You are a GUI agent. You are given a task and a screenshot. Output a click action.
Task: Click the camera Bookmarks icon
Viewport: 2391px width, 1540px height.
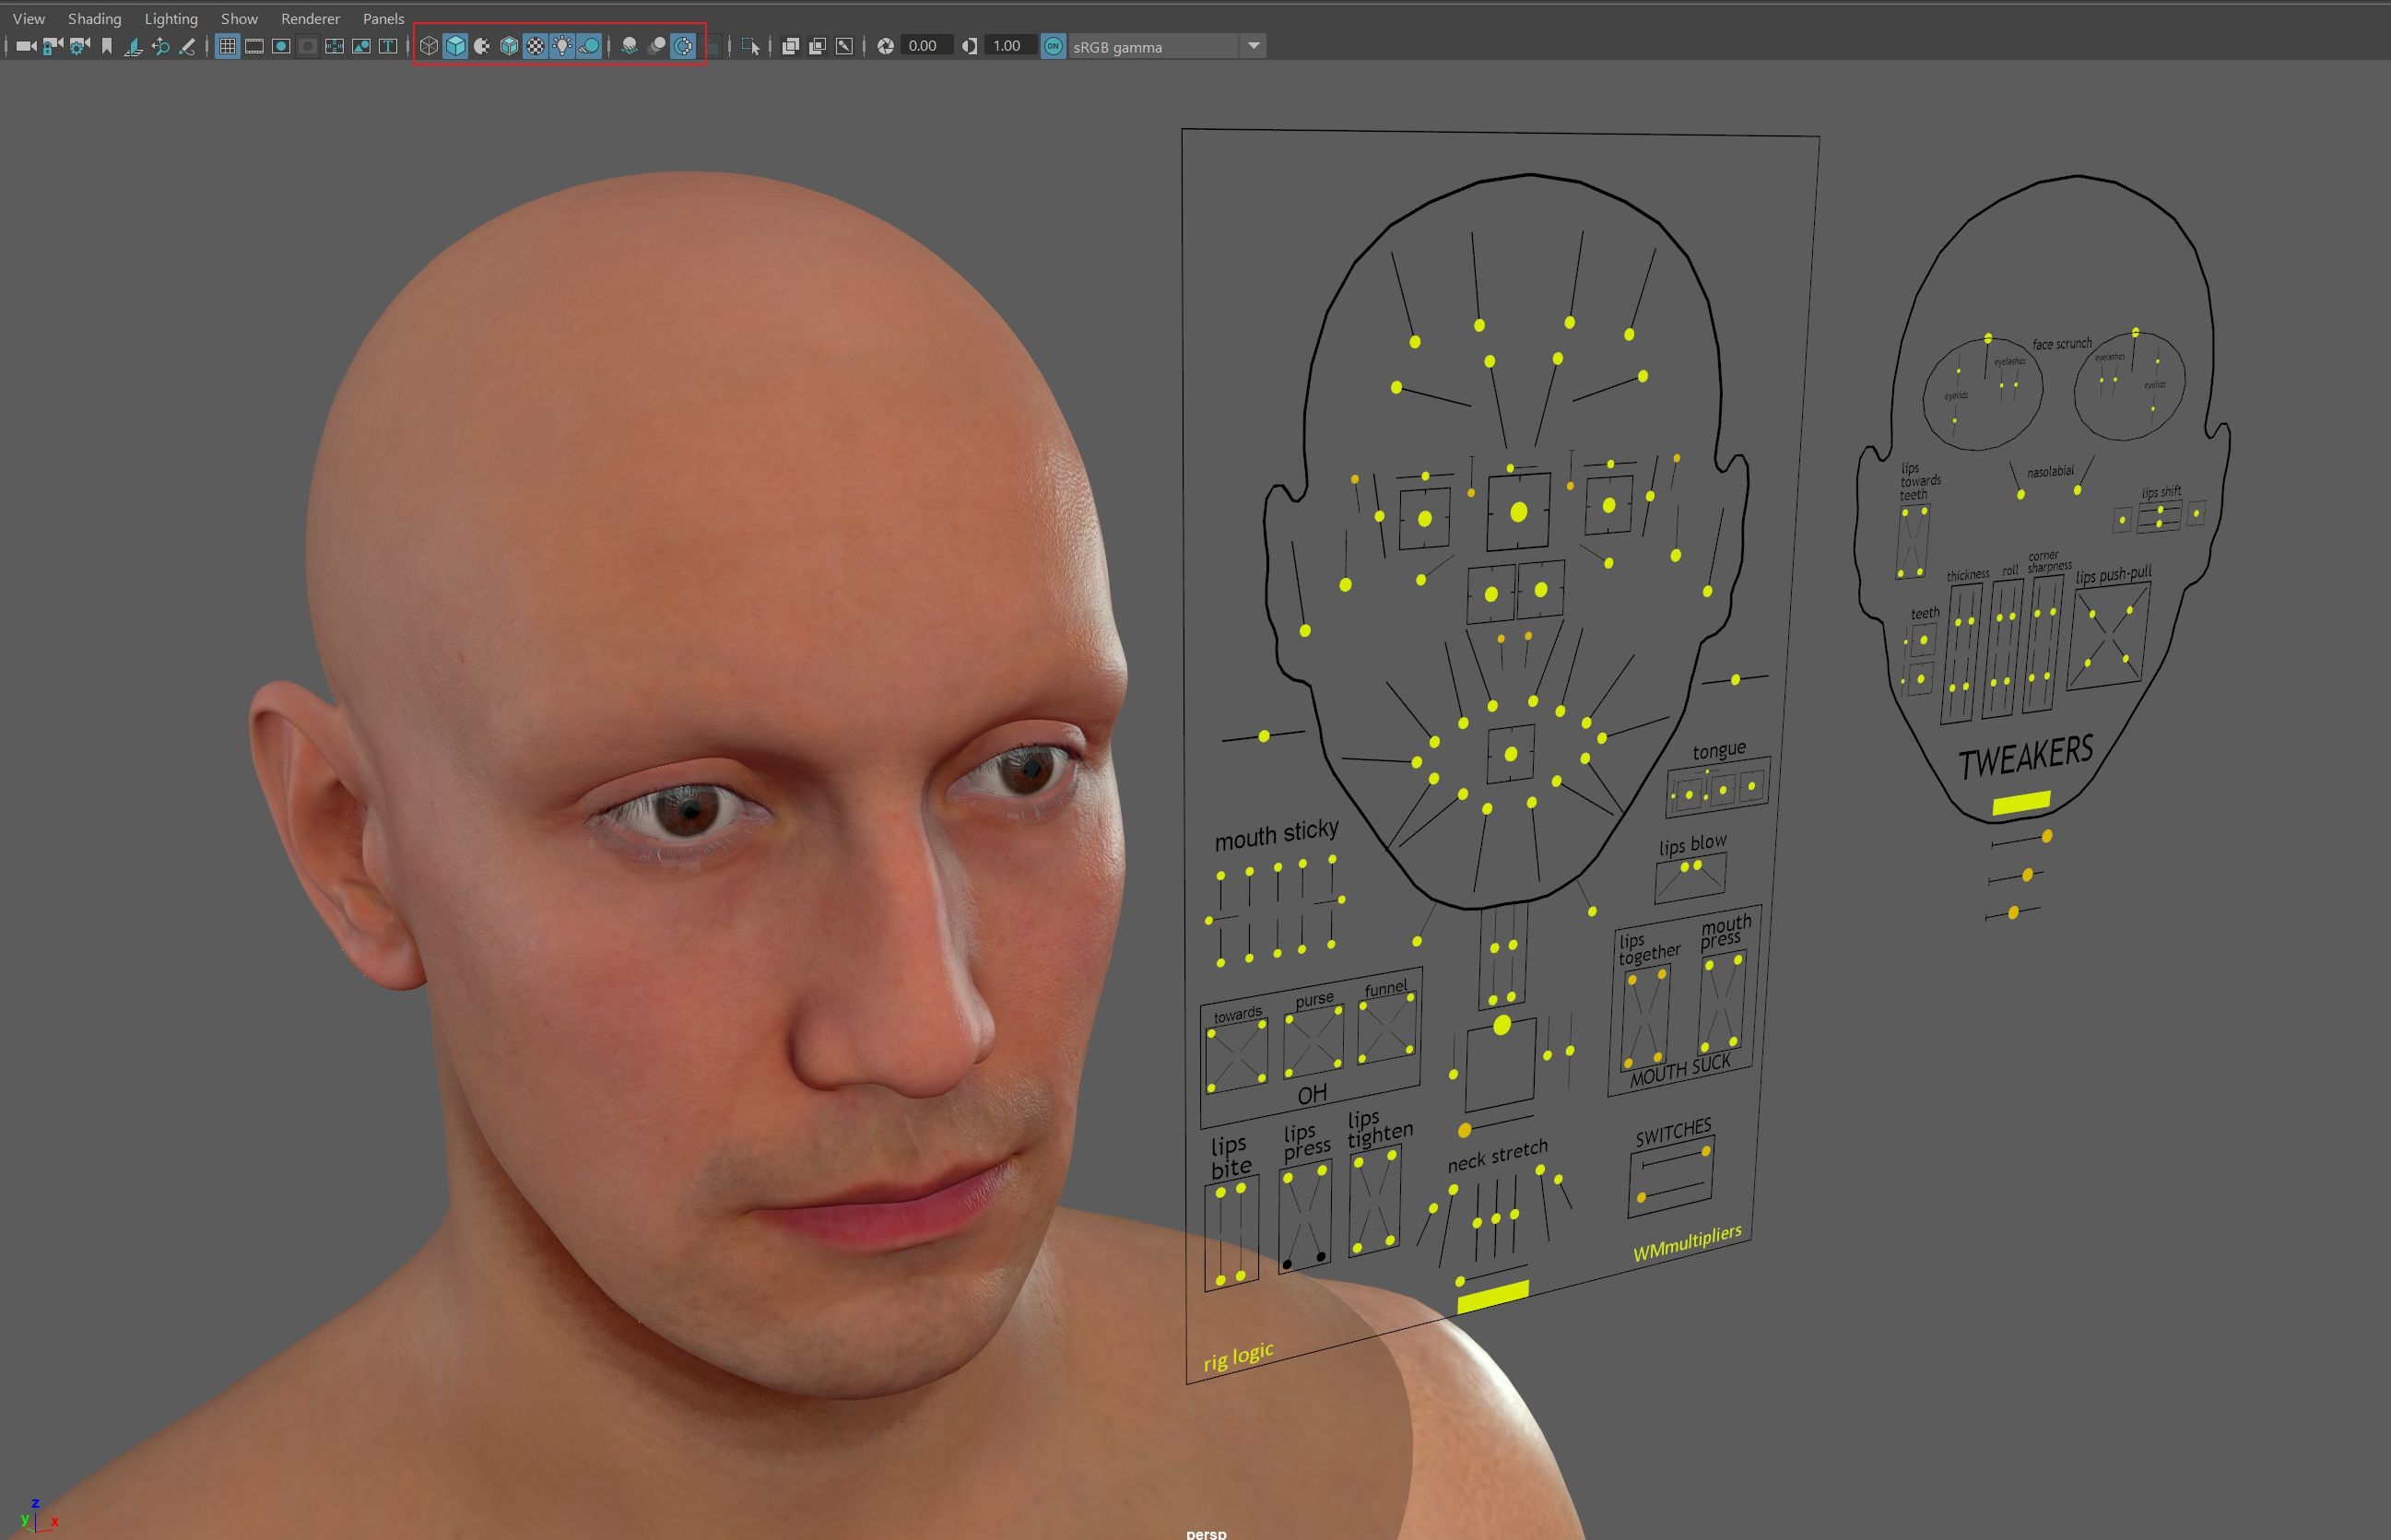[x=107, y=46]
